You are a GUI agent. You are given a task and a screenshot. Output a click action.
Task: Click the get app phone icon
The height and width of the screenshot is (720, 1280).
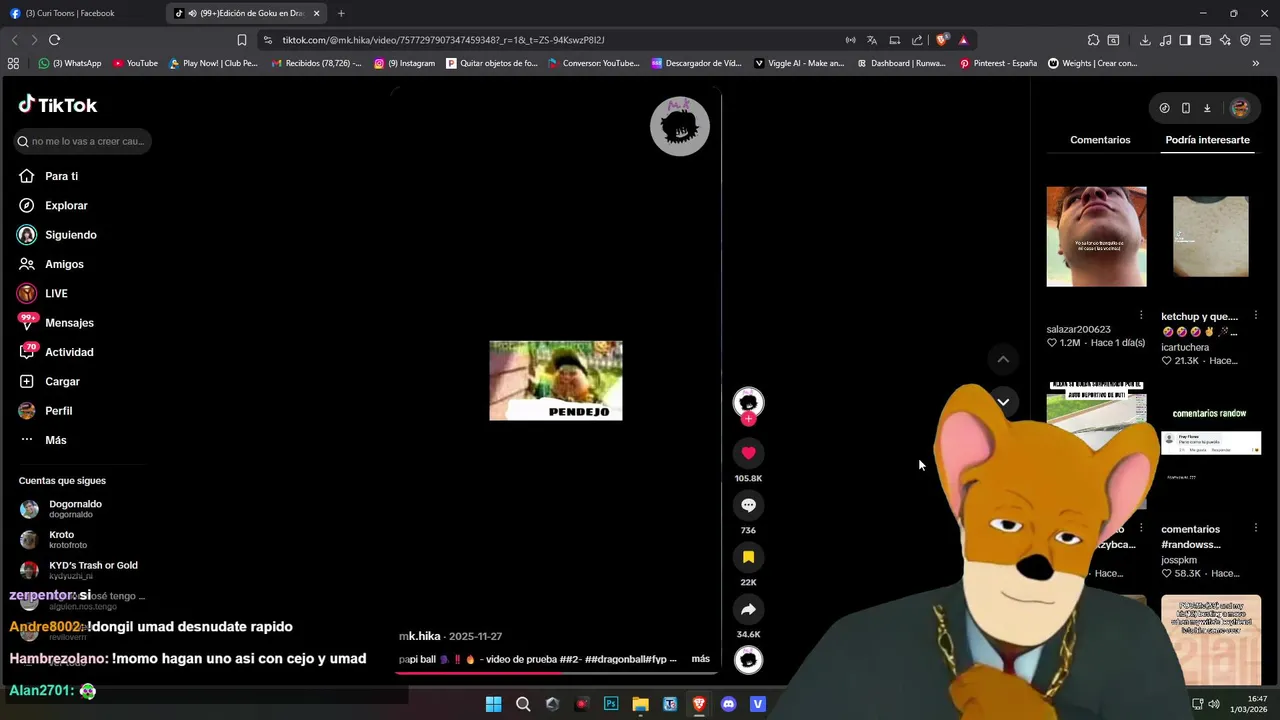pyautogui.click(x=1186, y=108)
